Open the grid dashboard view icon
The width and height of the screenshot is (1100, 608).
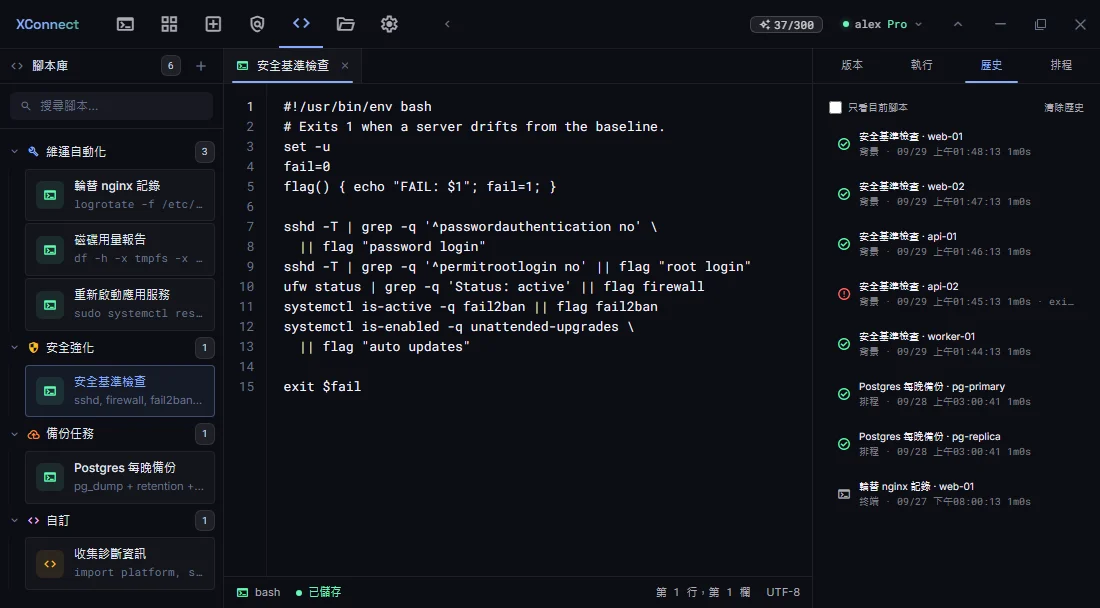coord(169,24)
